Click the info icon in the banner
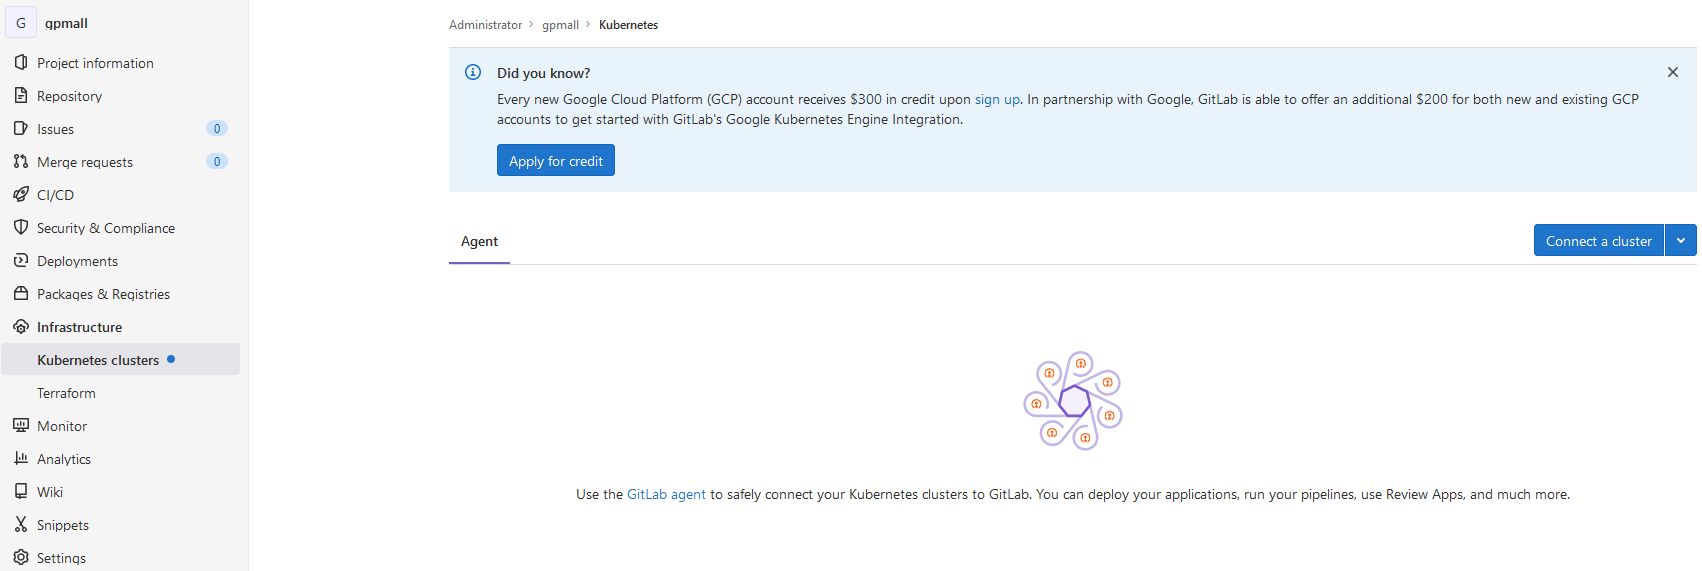 click(473, 72)
